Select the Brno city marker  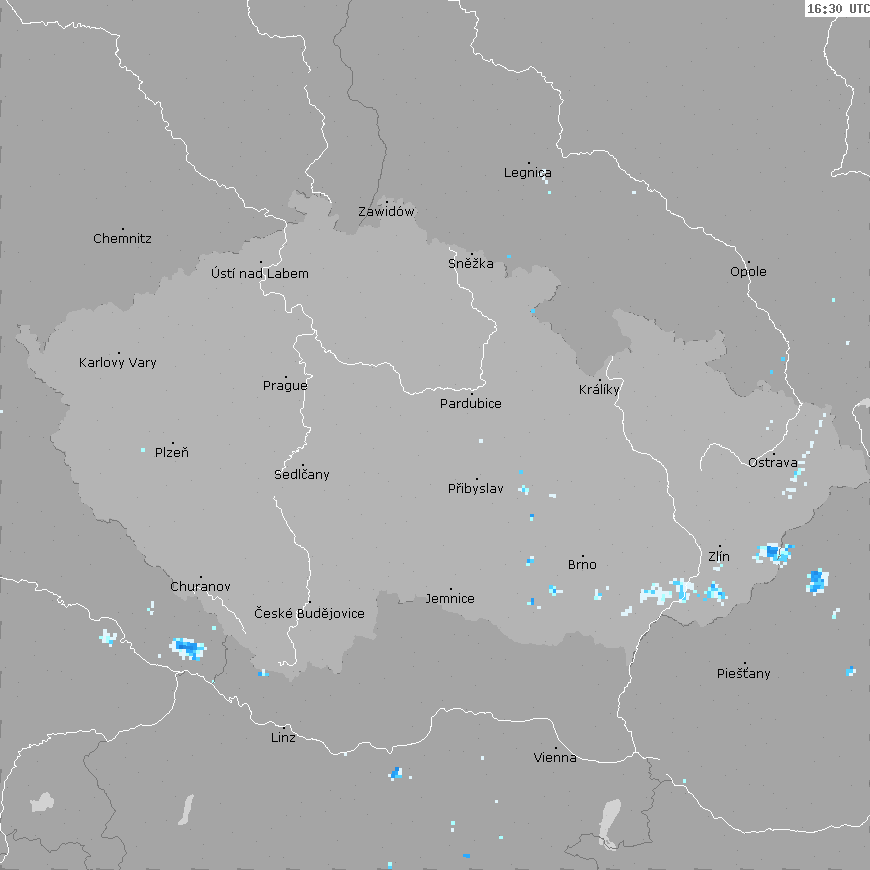(x=583, y=557)
